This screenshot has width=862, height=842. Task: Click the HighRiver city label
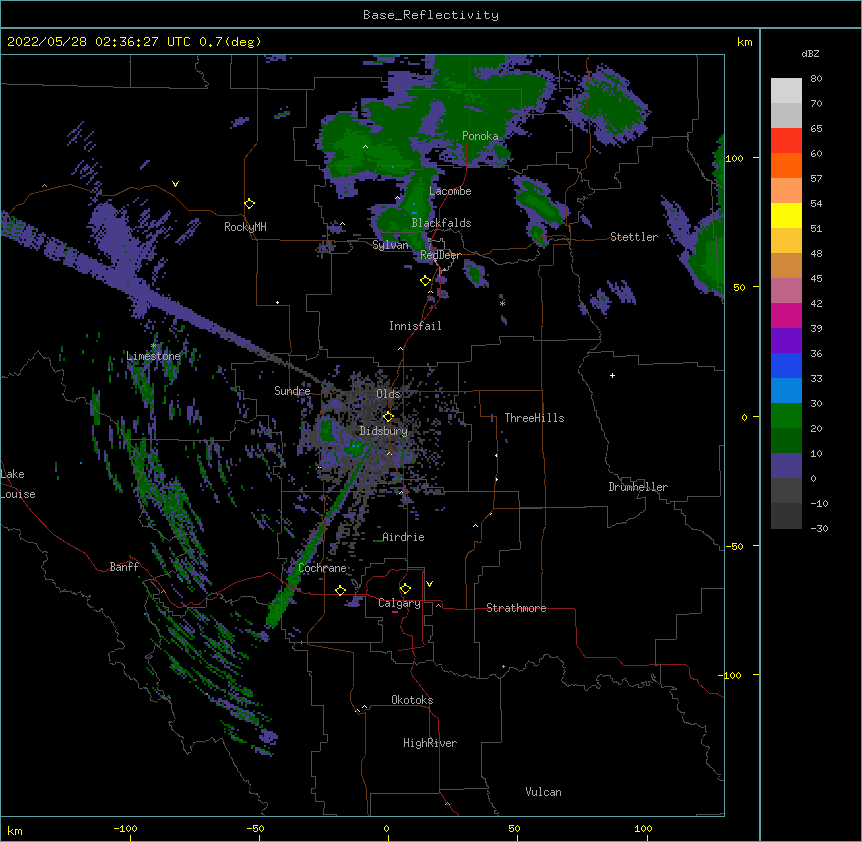tap(430, 743)
